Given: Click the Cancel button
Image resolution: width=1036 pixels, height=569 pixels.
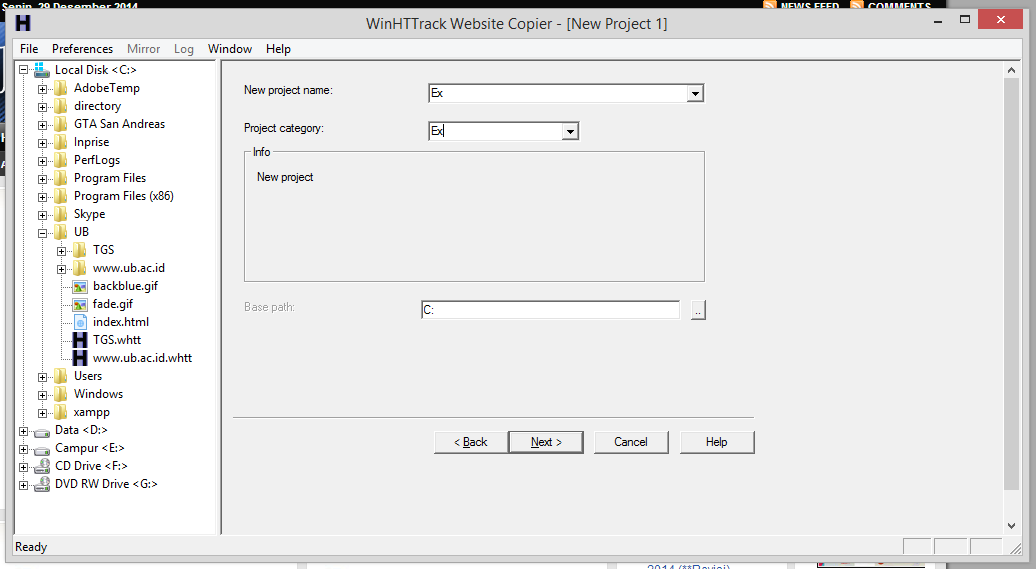Looking at the screenshot, I should (x=631, y=442).
